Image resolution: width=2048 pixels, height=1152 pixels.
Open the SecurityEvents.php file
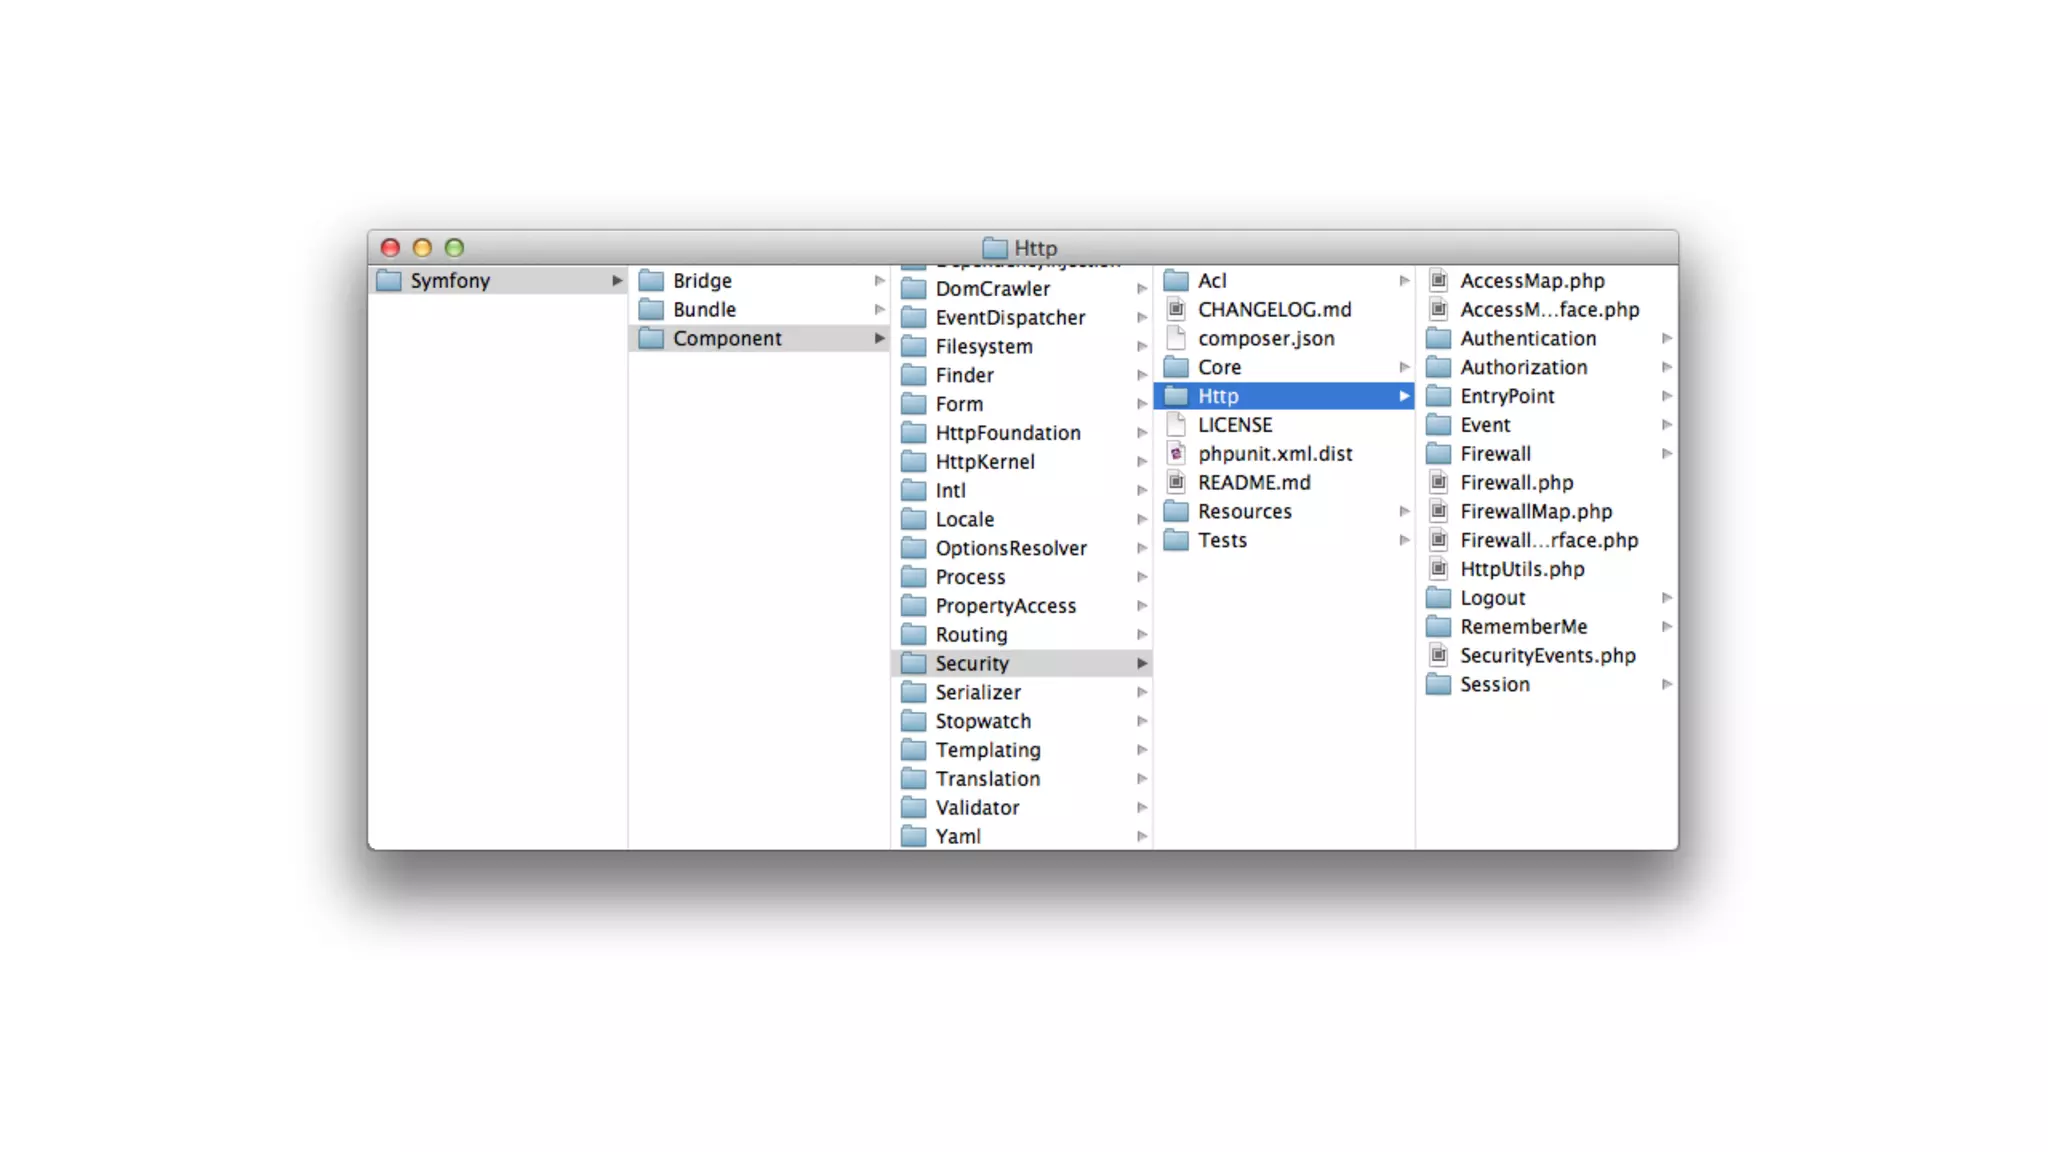pos(1547,656)
